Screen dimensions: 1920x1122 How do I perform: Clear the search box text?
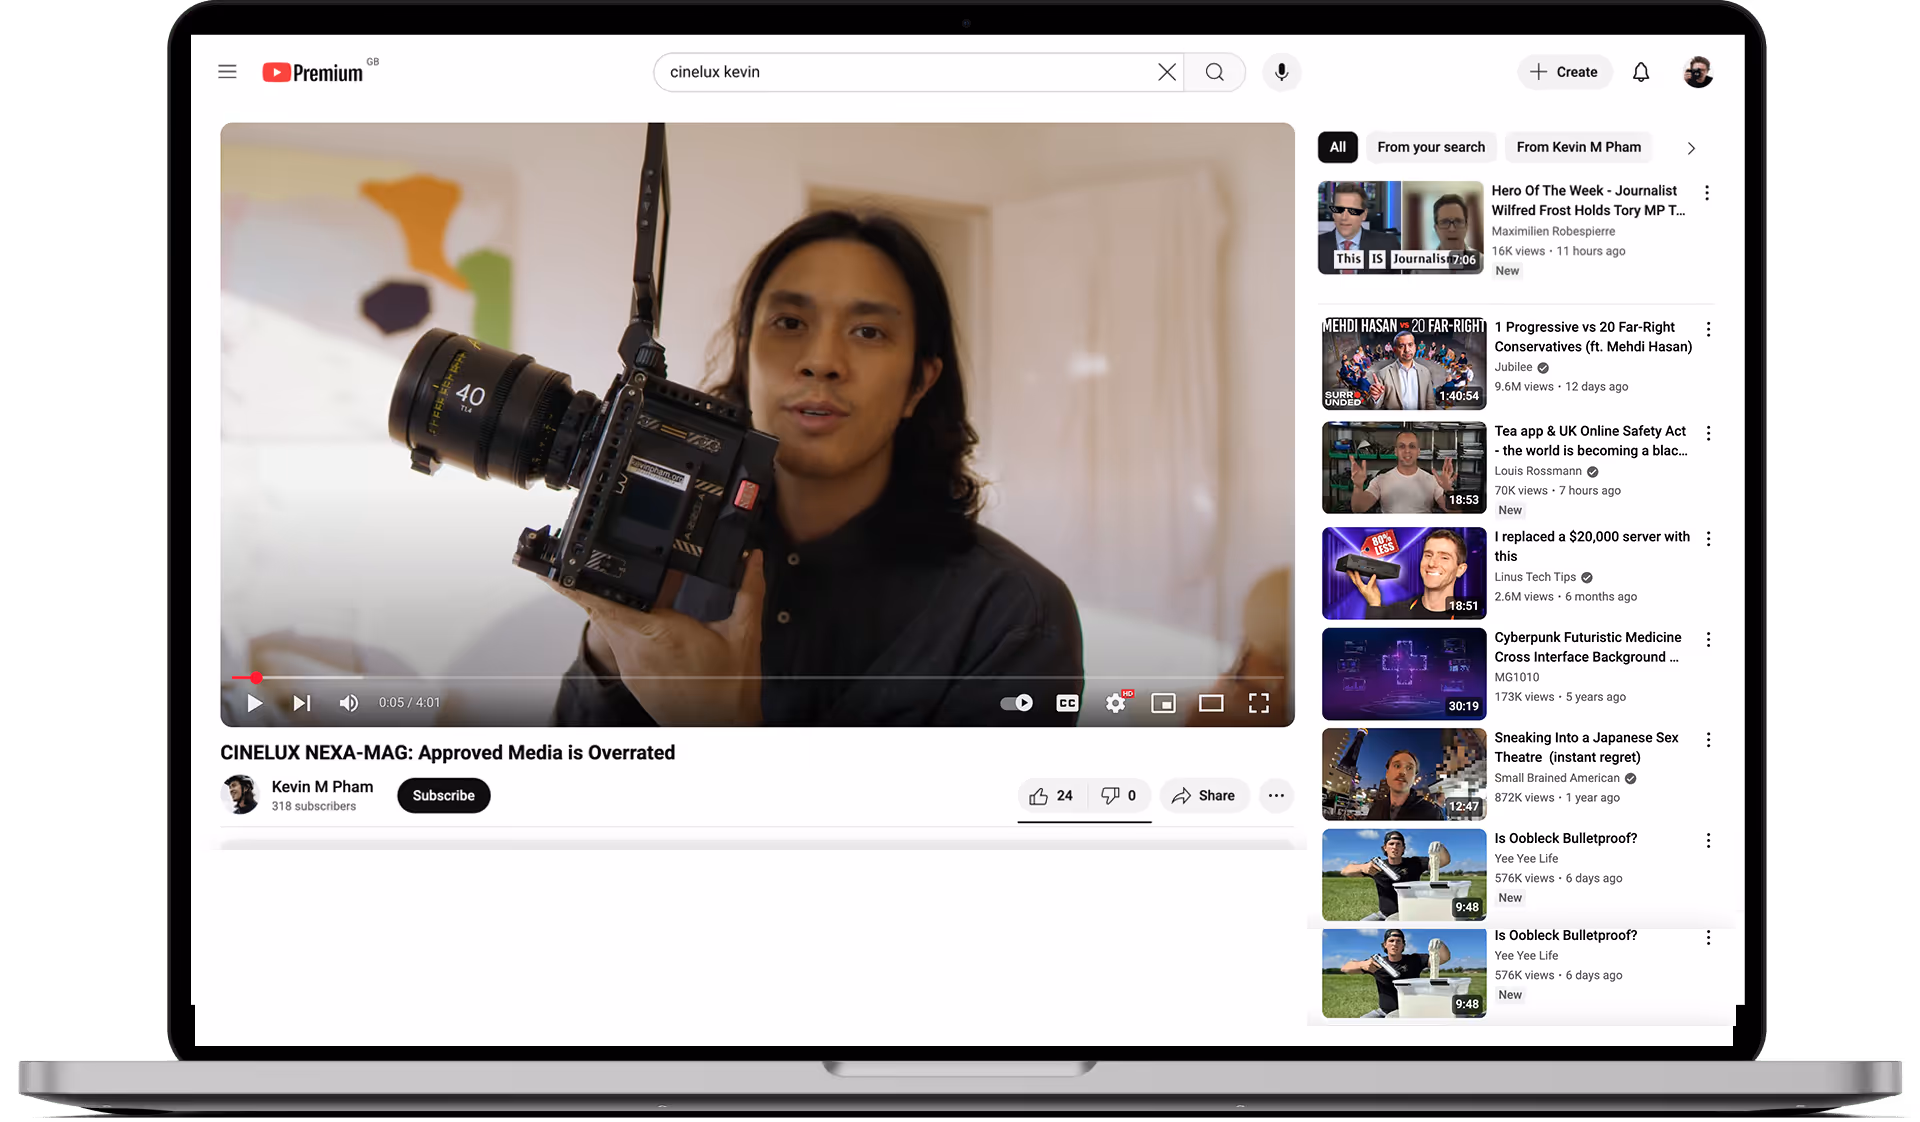click(1166, 72)
